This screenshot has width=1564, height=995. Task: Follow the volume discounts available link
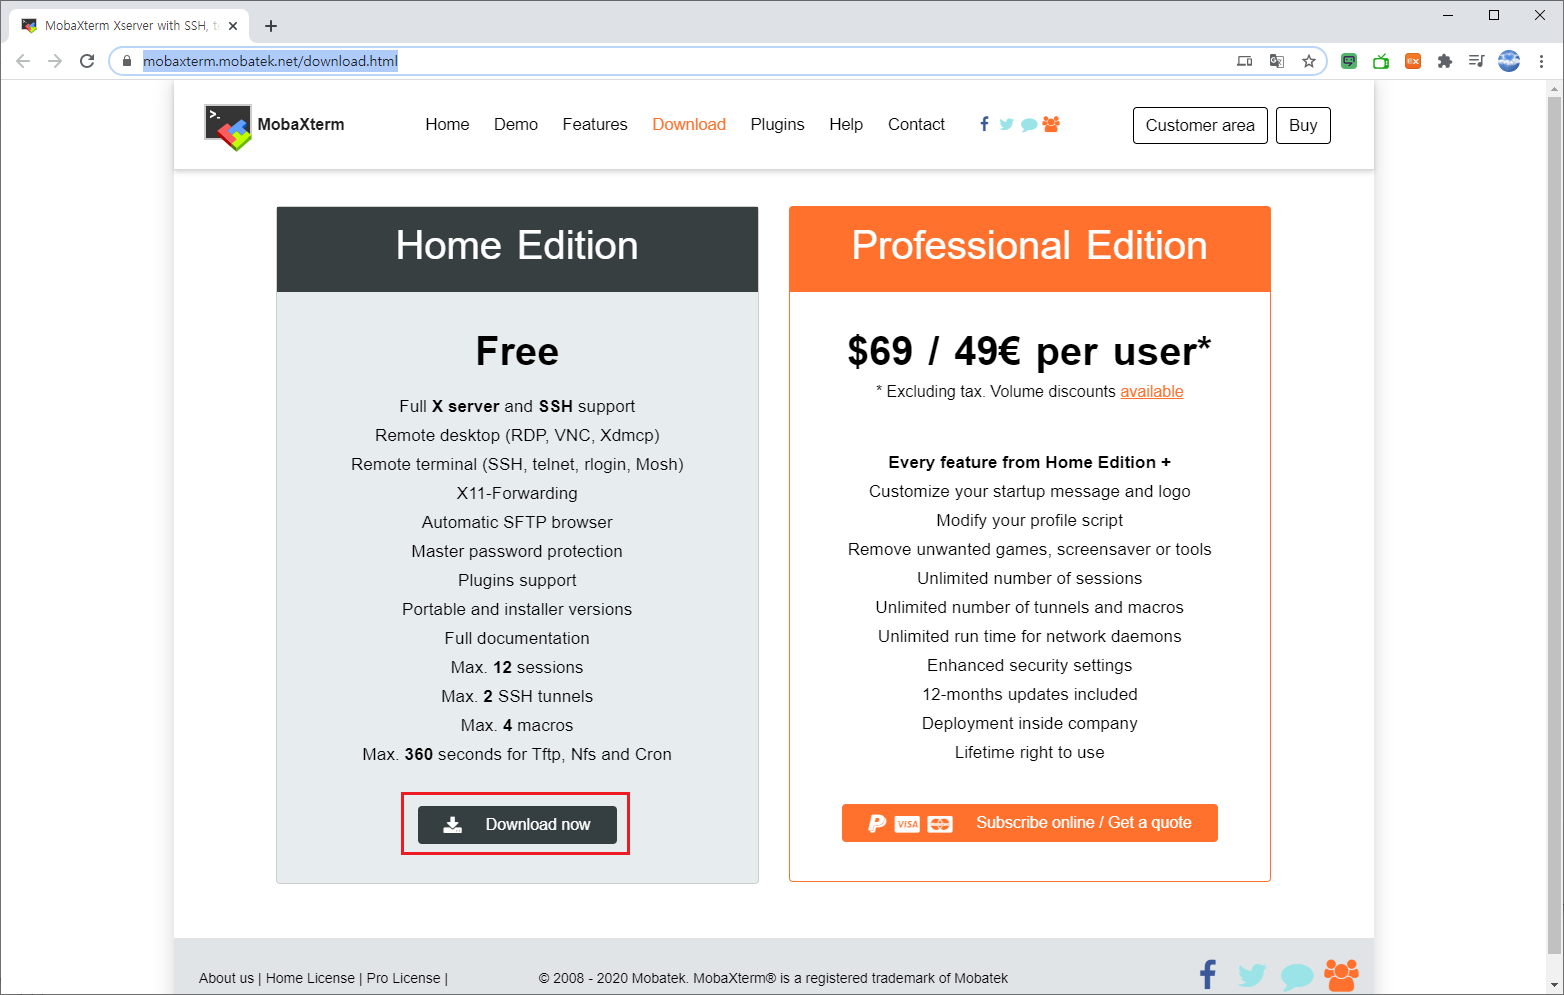(x=1151, y=391)
